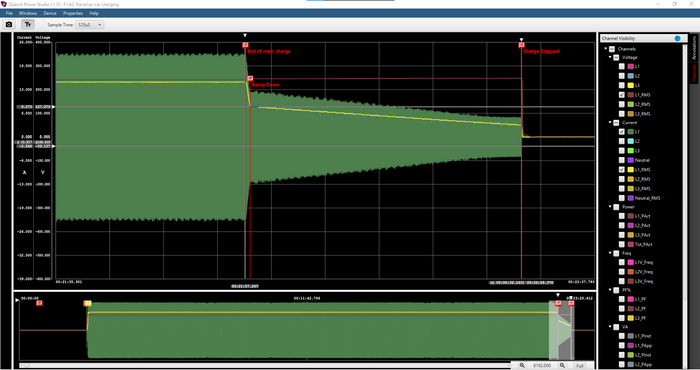Toggle L3_PF channel checkbox
This screenshot has height=370, width=700.
point(621,318)
